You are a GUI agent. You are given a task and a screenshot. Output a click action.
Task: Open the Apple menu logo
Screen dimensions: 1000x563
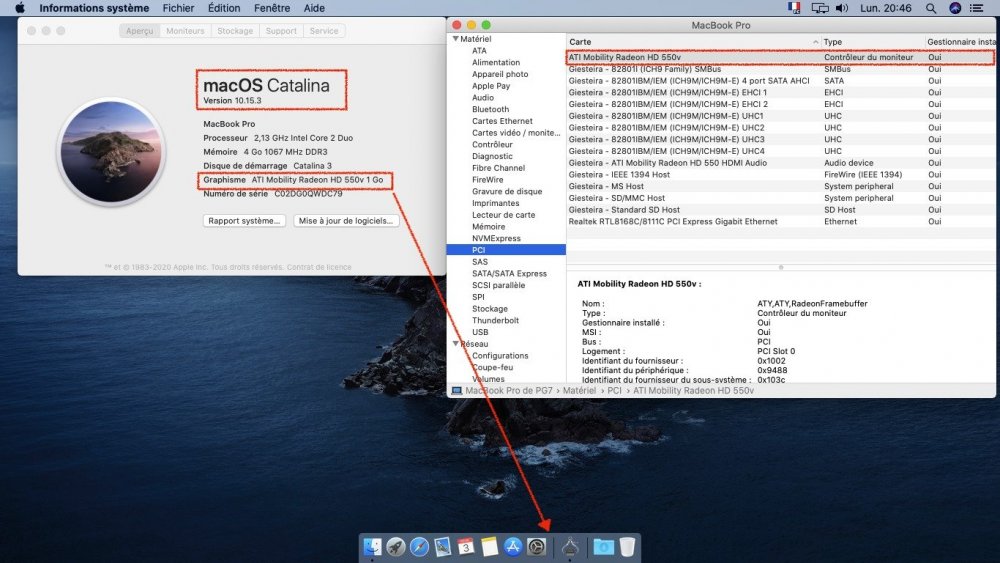click(20, 8)
